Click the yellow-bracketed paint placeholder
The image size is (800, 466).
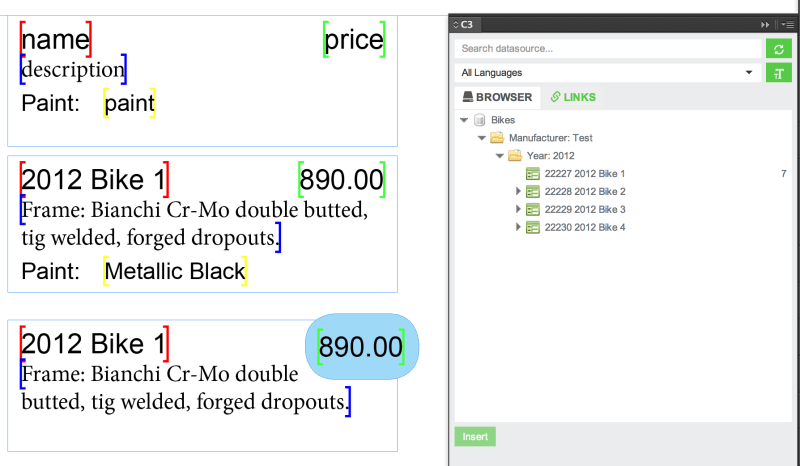(x=130, y=103)
